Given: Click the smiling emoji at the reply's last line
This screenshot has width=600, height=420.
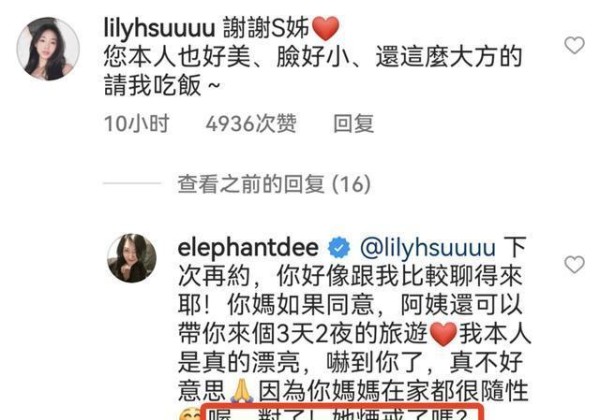Looking at the screenshot, I should coord(190,415).
